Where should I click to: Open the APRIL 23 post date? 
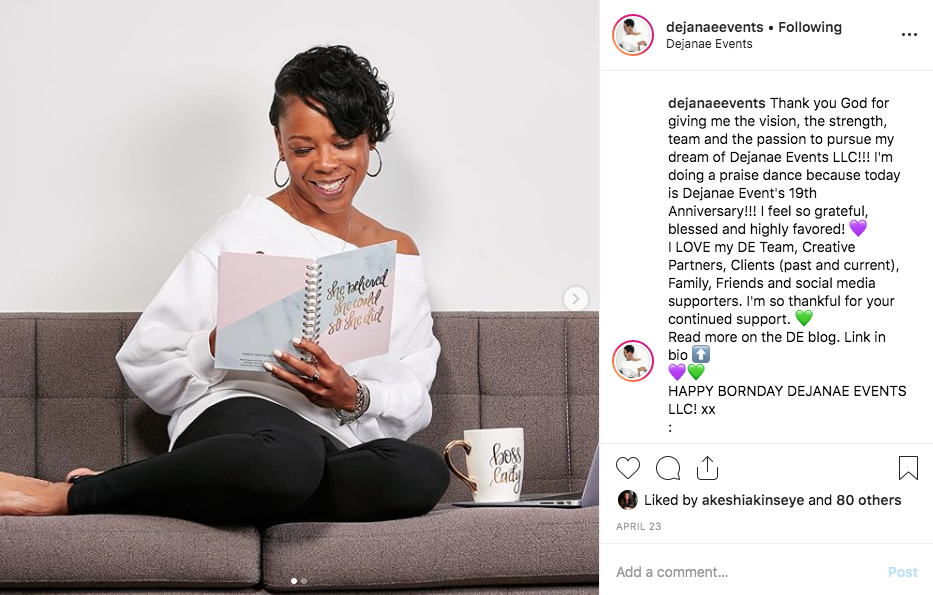[x=638, y=527]
